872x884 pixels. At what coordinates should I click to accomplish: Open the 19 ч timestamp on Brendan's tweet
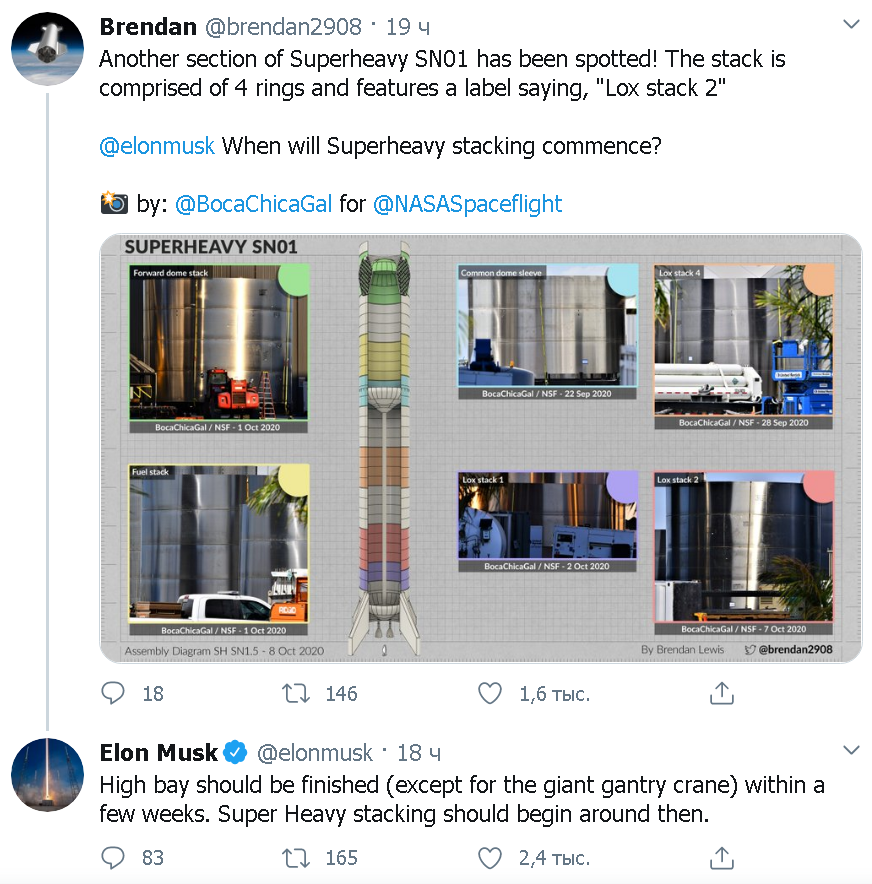click(x=405, y=28)
